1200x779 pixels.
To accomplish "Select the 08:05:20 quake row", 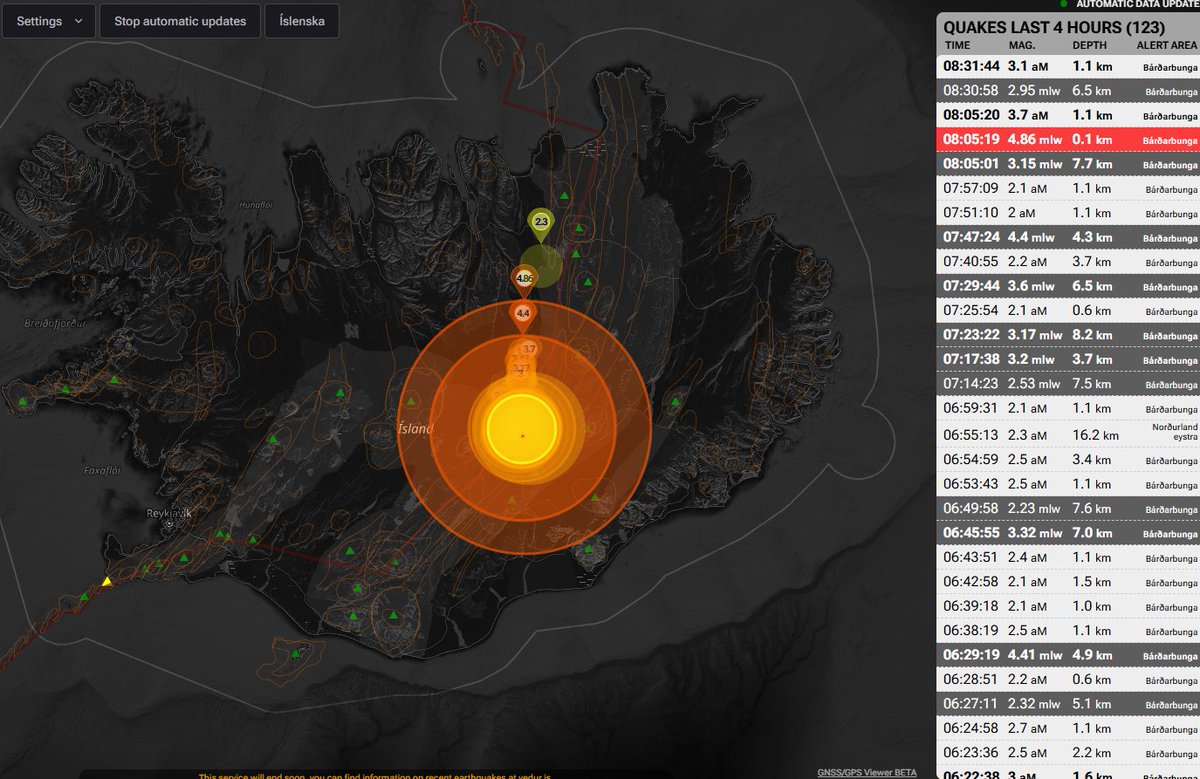I will (1067, 115).
